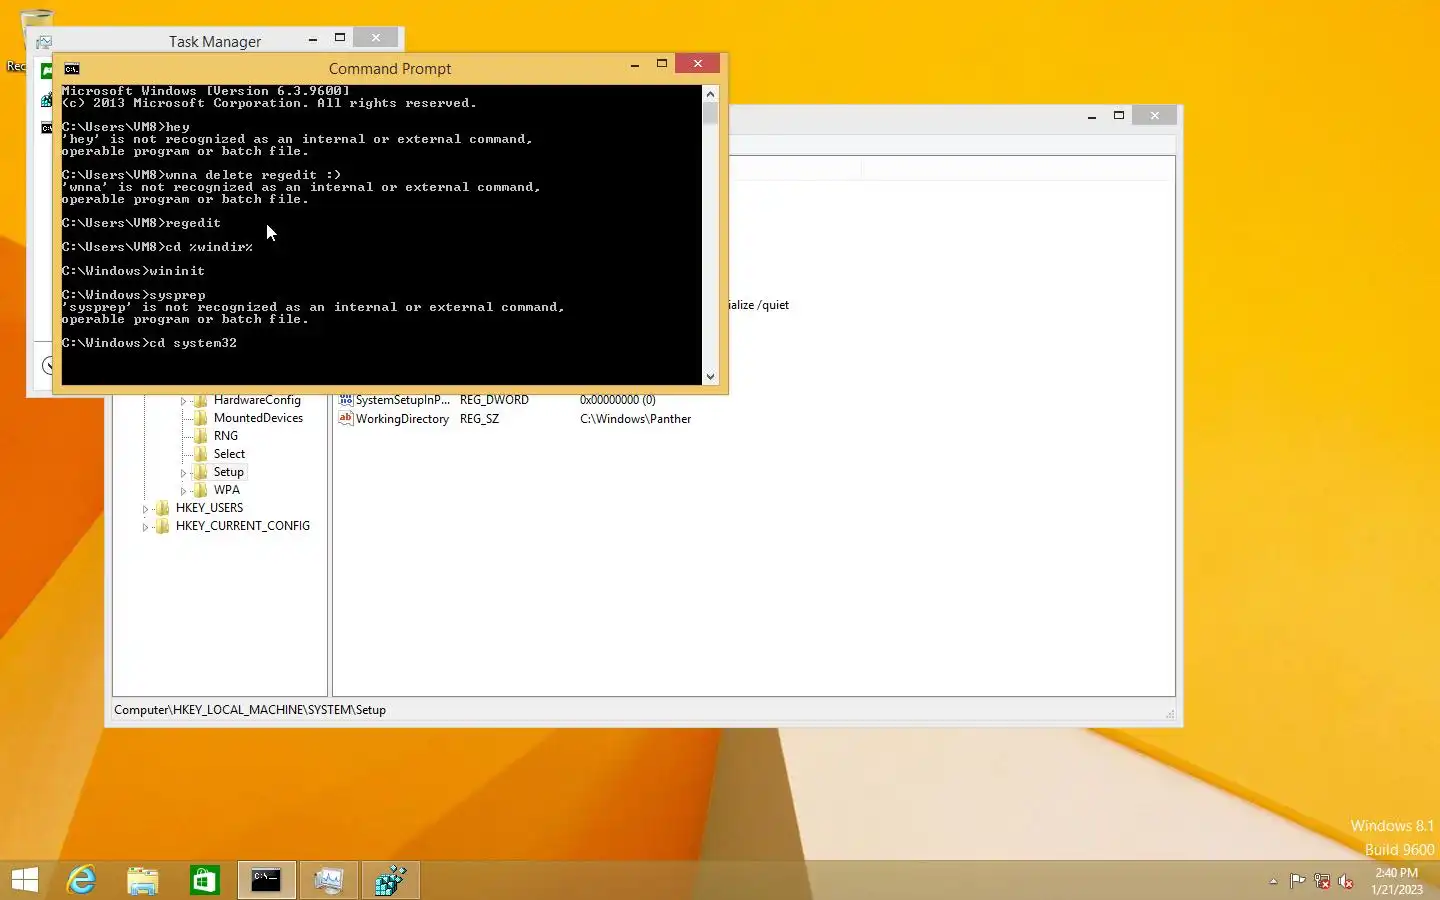Expand the HKEY_CURRENT_CONFIG hive
Image resolution: width=1440 pixels, height=900 pixels.
(145, 527)
